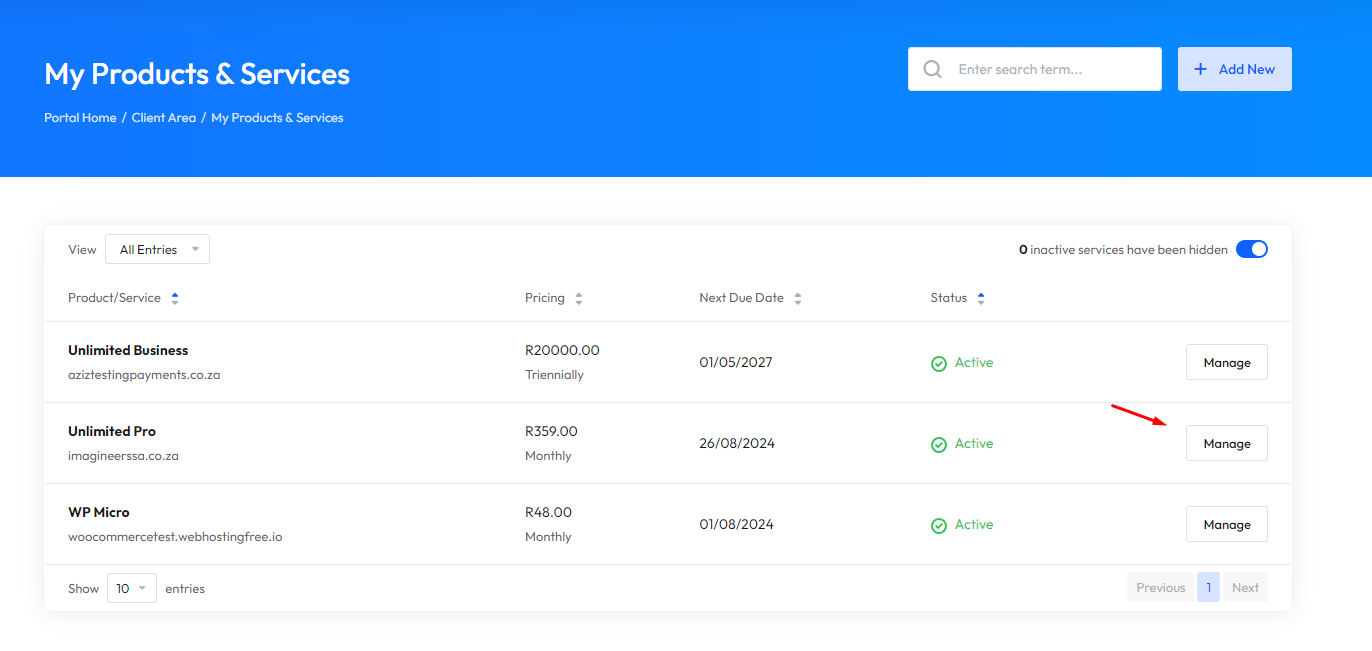This screenshot has width=1372, height=651.
Task: Click sort arrows beside Status header
Action: click(x=981, y=298)
